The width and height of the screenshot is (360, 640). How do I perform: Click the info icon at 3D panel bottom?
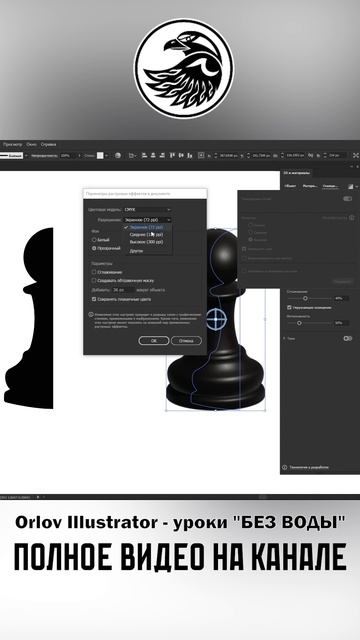click(x=285, y=467)
